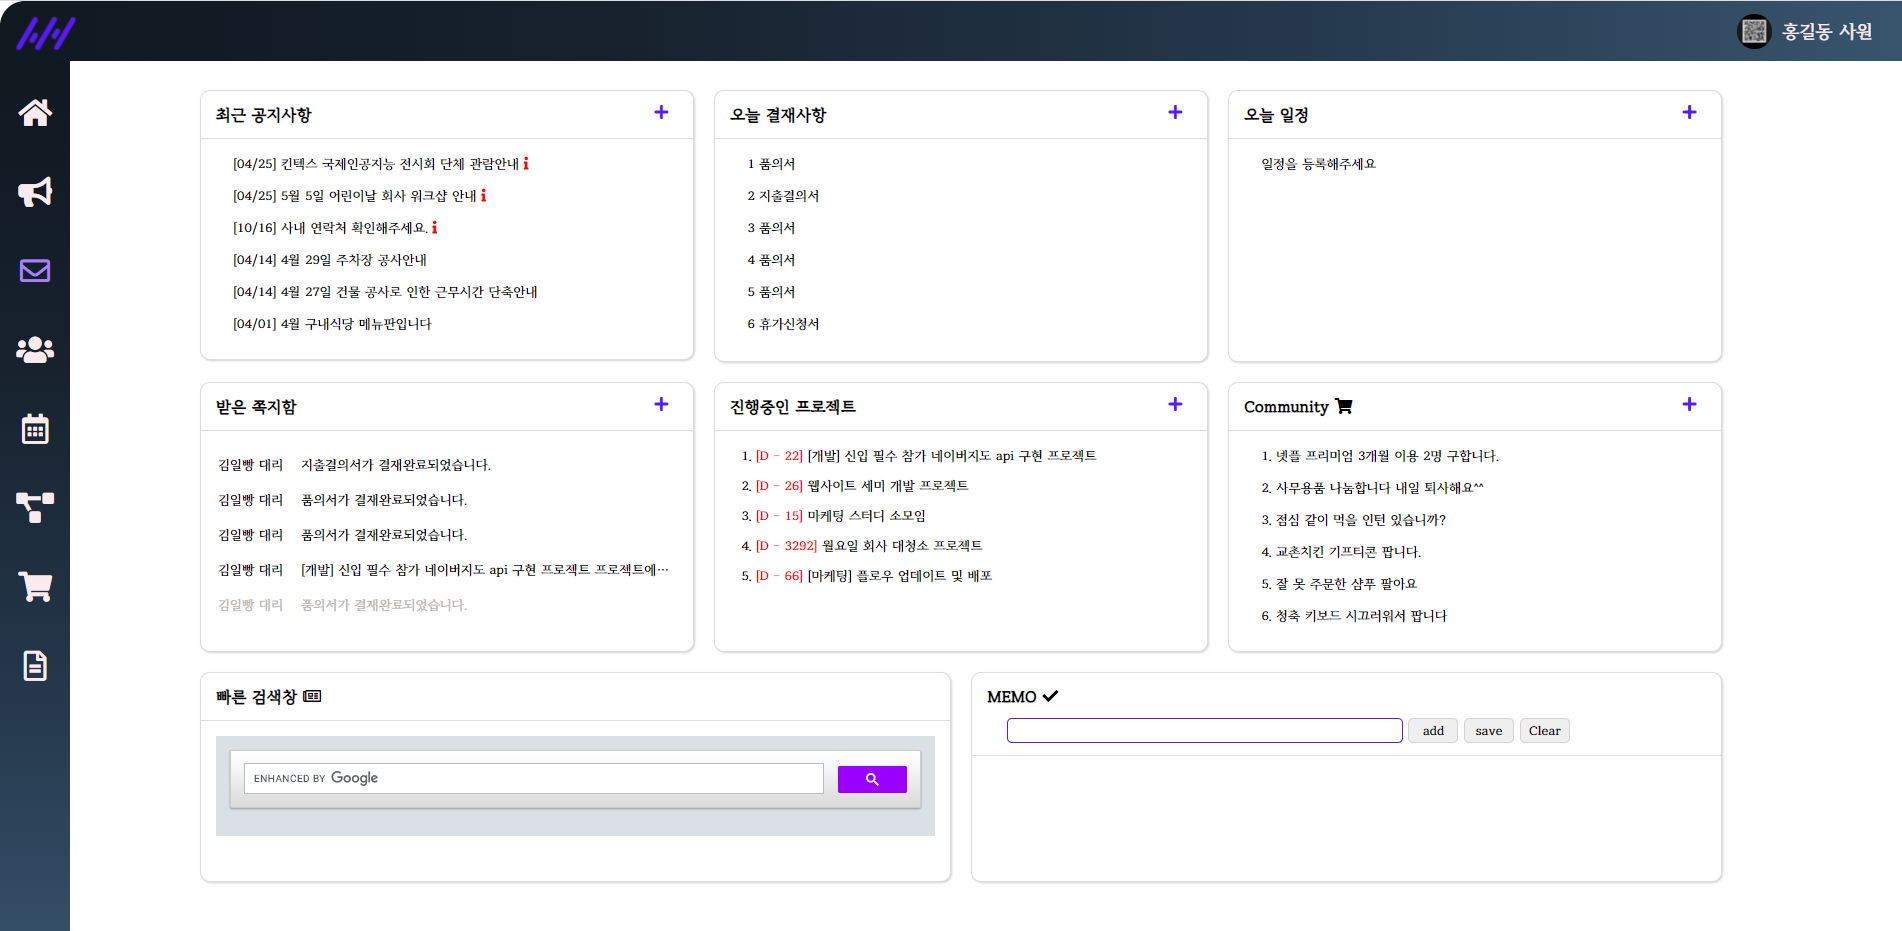Click the user profile avatar image
This screenshot has height=931, width=1902.
click(x=1754, y=32)
